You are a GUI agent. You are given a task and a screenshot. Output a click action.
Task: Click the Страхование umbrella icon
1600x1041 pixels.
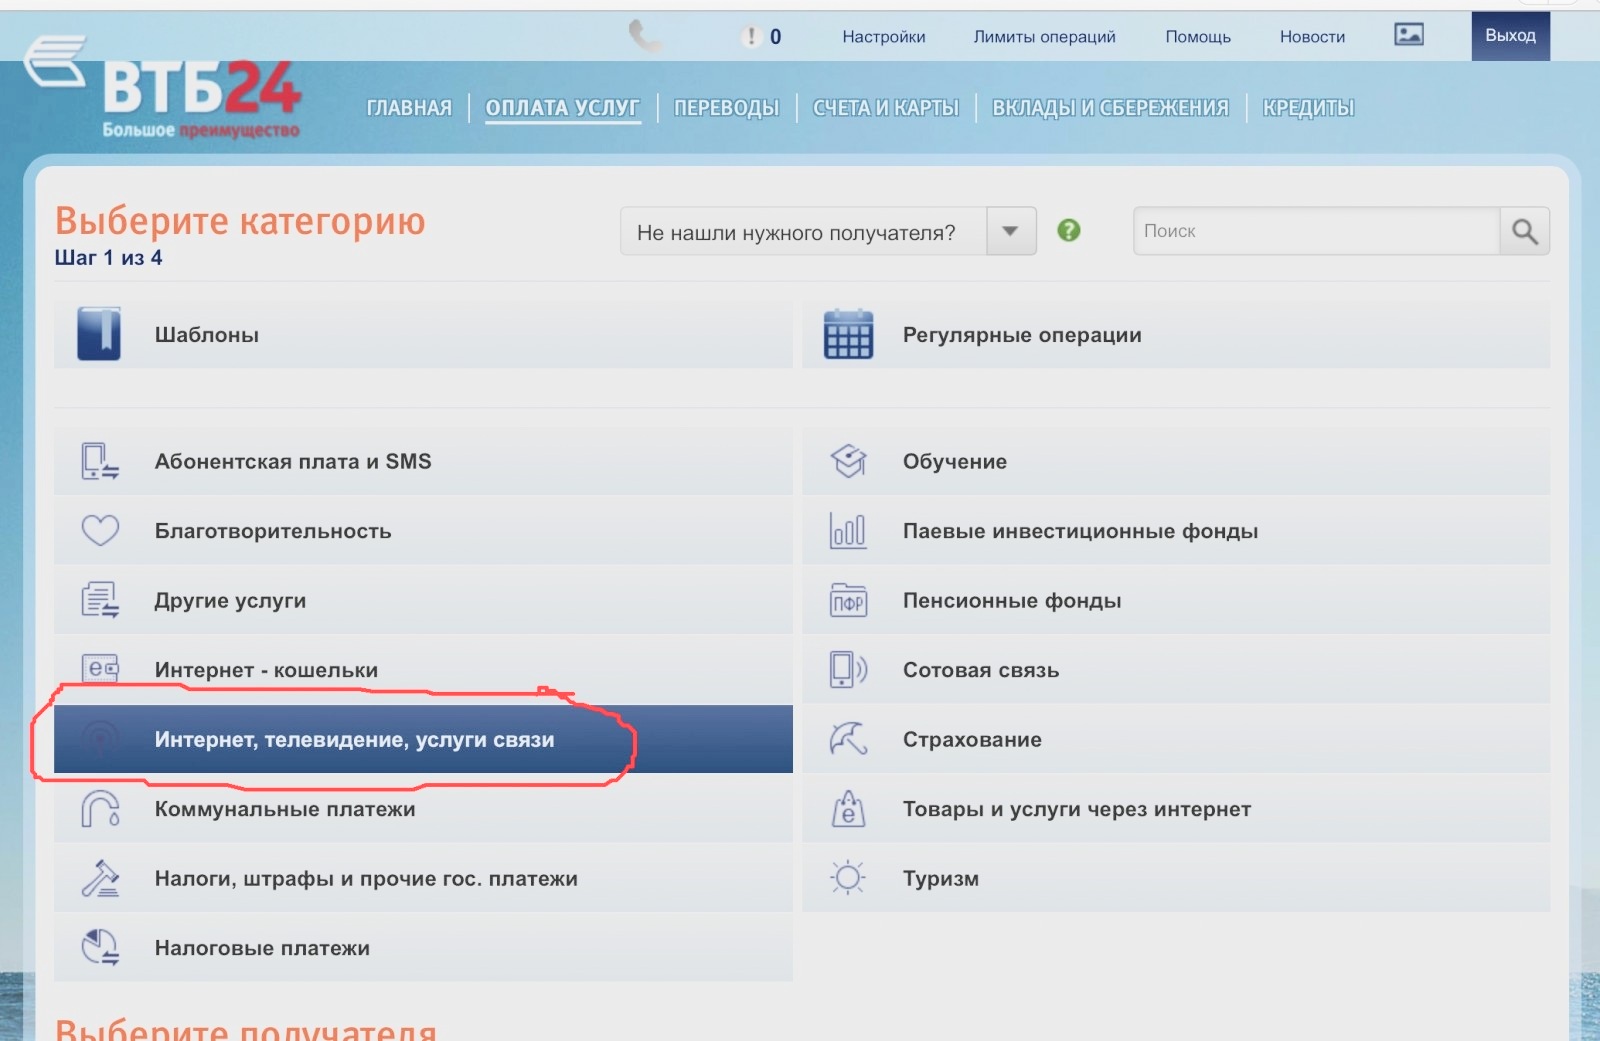point(847,739)
